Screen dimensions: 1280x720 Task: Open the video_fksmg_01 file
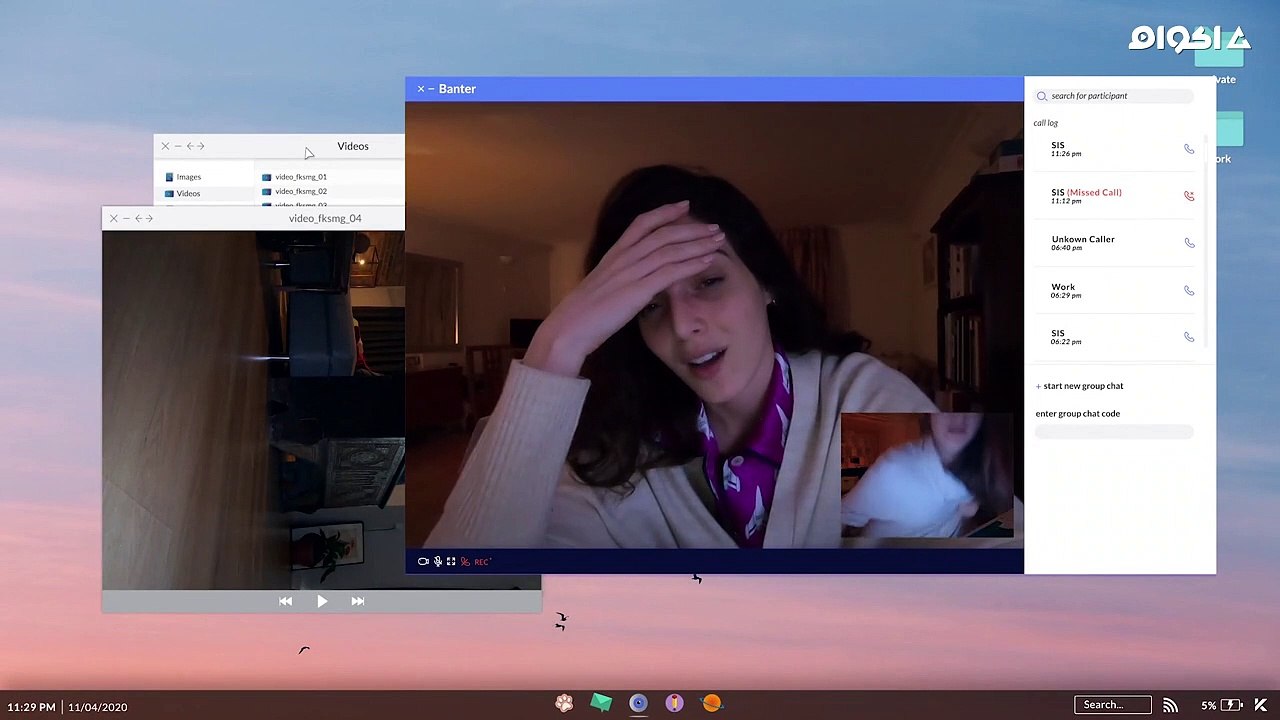(294, 177)
